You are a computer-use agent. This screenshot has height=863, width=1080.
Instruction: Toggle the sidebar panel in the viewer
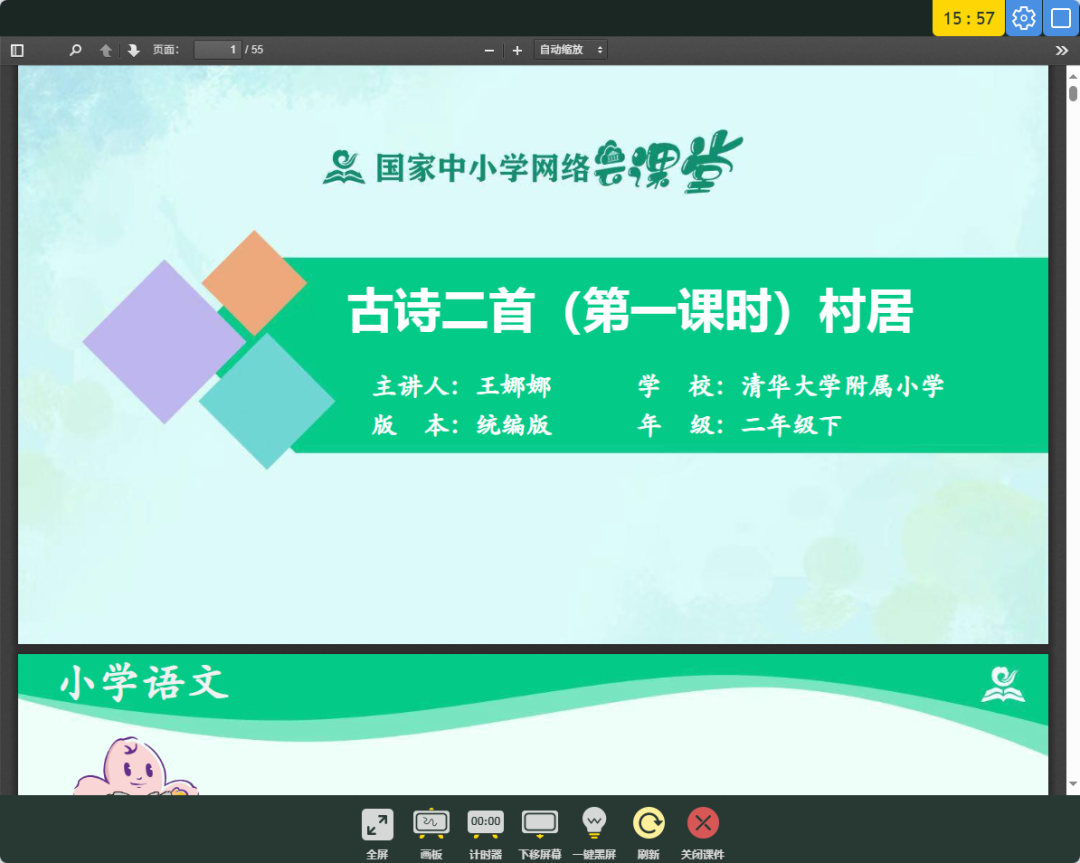point(16,49)
